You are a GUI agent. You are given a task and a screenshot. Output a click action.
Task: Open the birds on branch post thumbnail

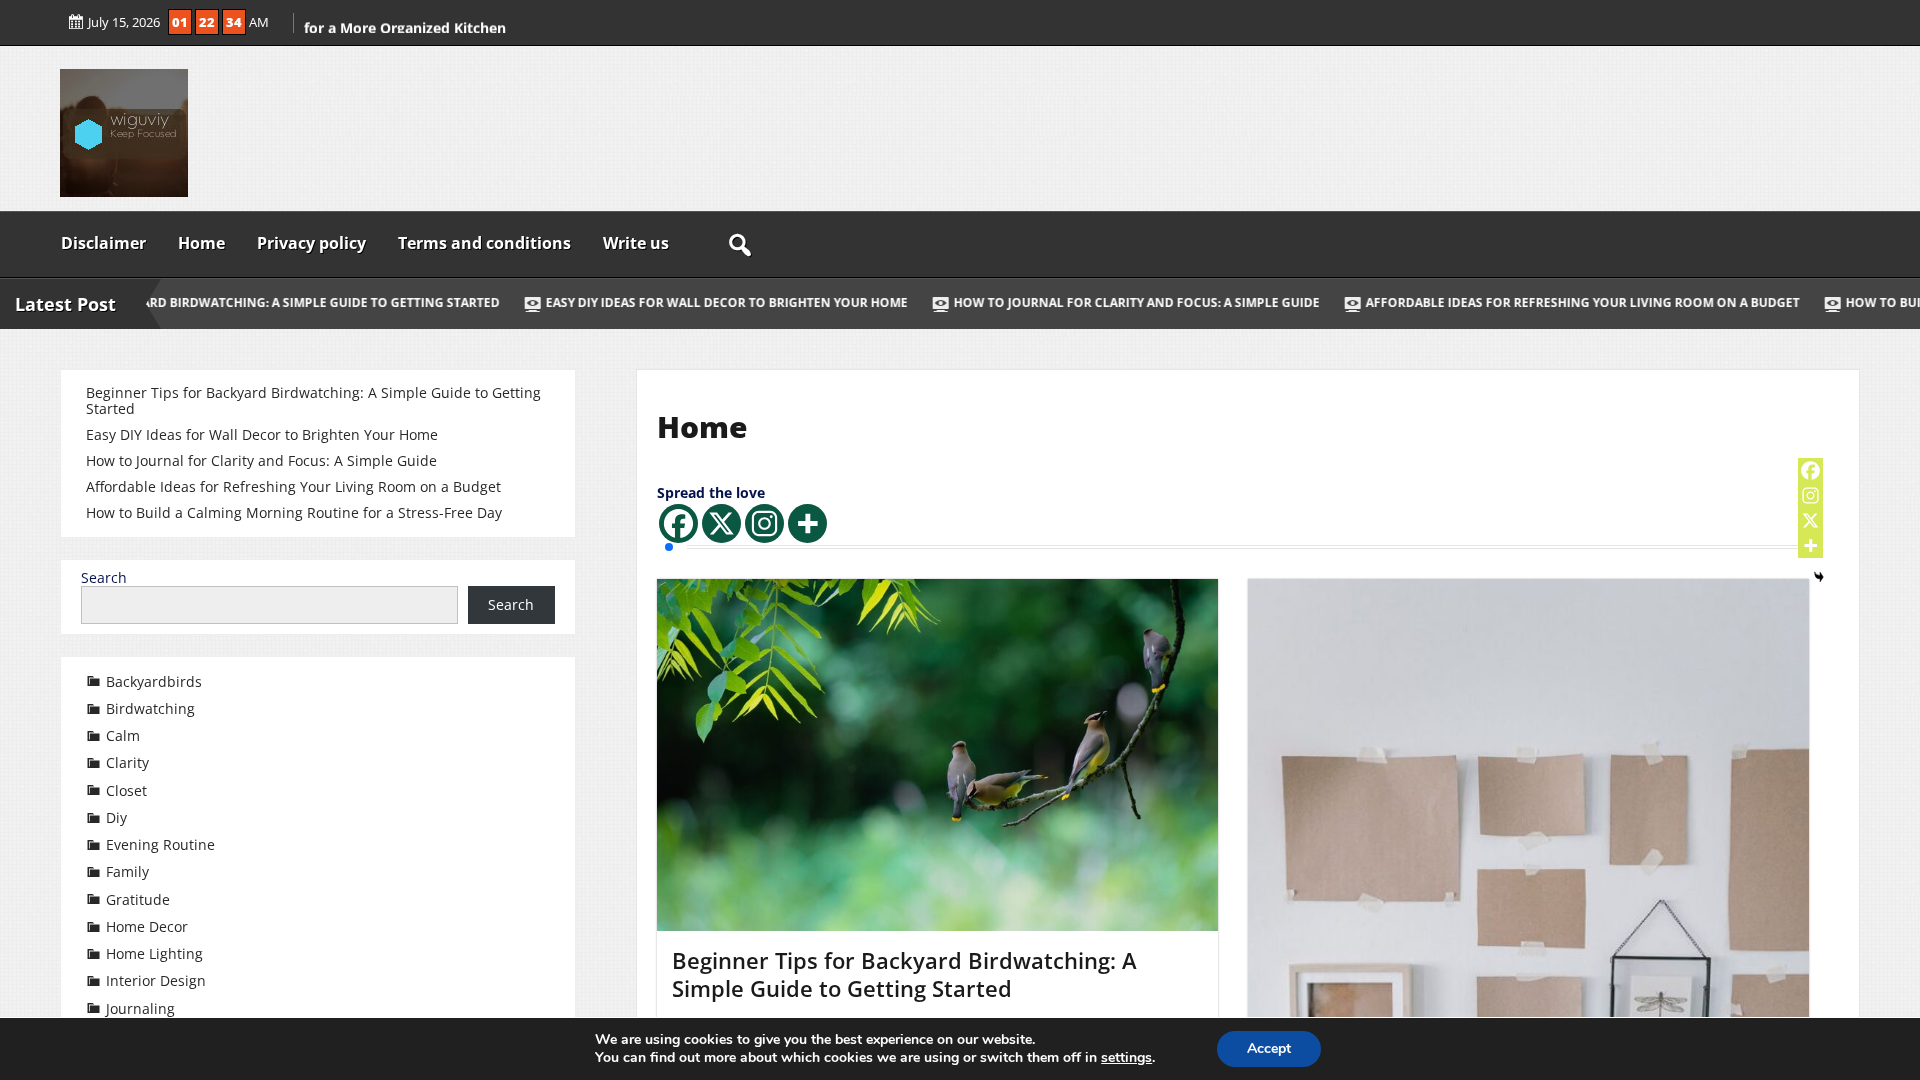click(x=937, y=755)
